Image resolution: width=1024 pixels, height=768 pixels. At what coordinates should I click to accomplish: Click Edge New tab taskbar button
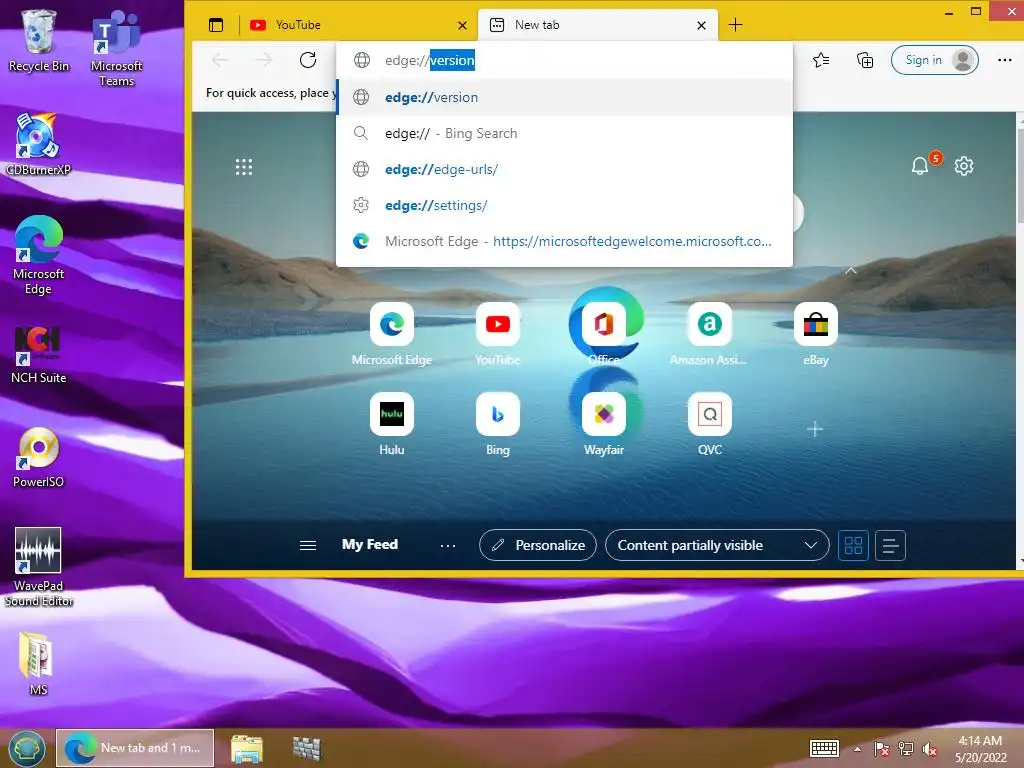[135, 748]
